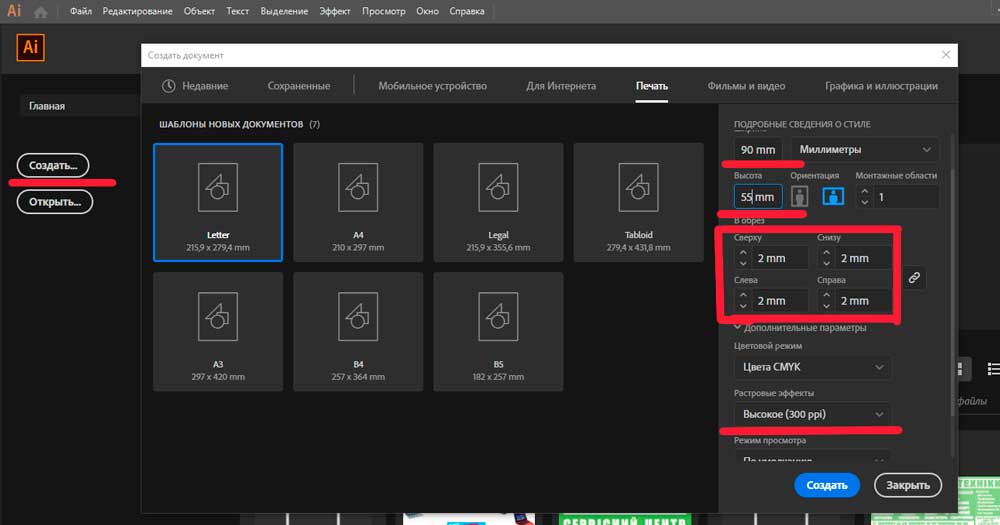Screen dimensions: 1000x525
Task: Open the Редактирование menu
Action: pos(137,11)
